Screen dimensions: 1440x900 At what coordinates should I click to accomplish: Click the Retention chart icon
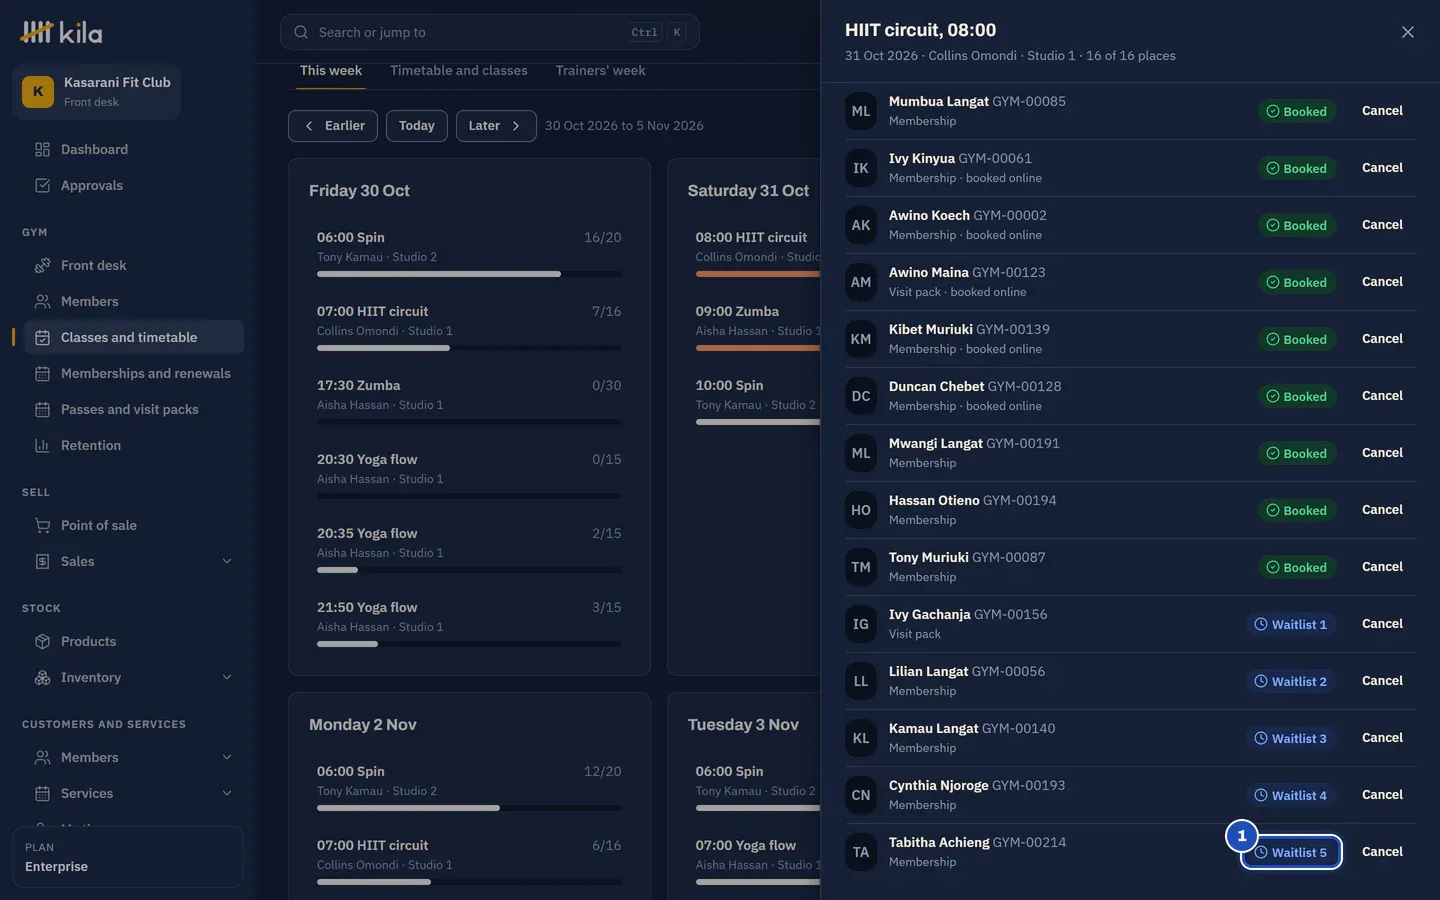[x=42, y=446]
